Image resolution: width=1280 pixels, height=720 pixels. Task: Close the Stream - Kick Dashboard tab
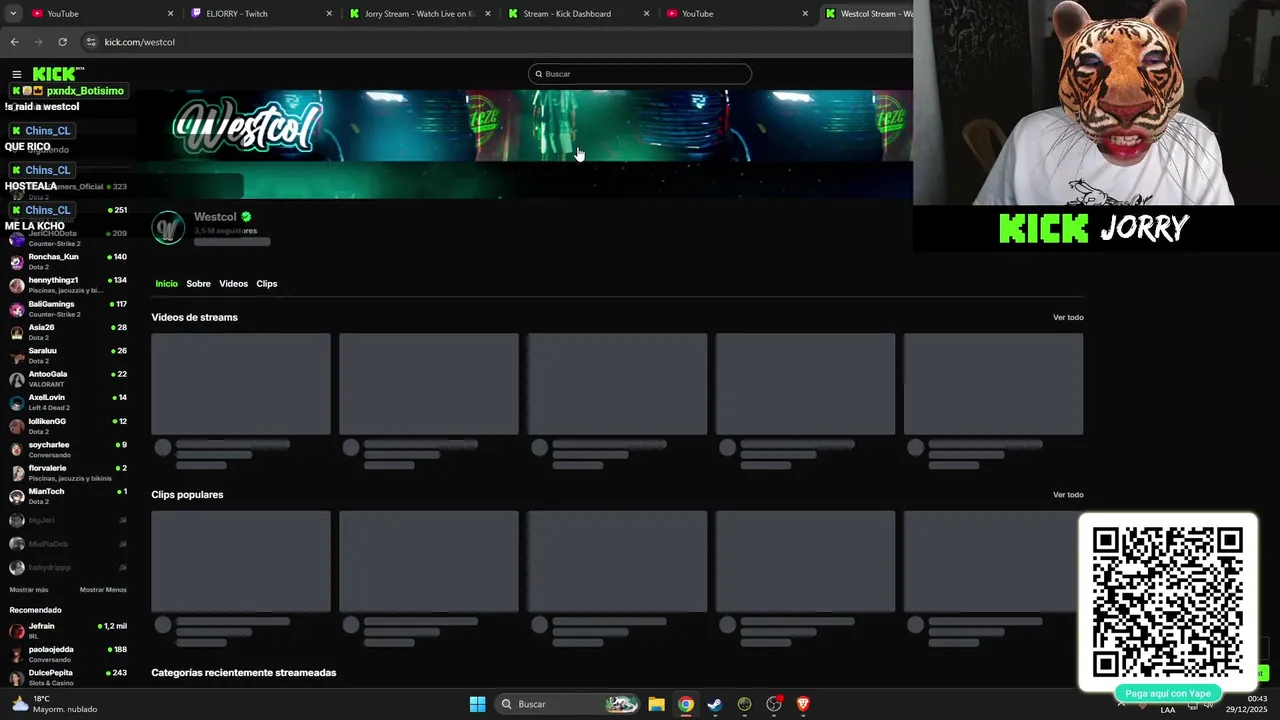(x=646, y=14)
